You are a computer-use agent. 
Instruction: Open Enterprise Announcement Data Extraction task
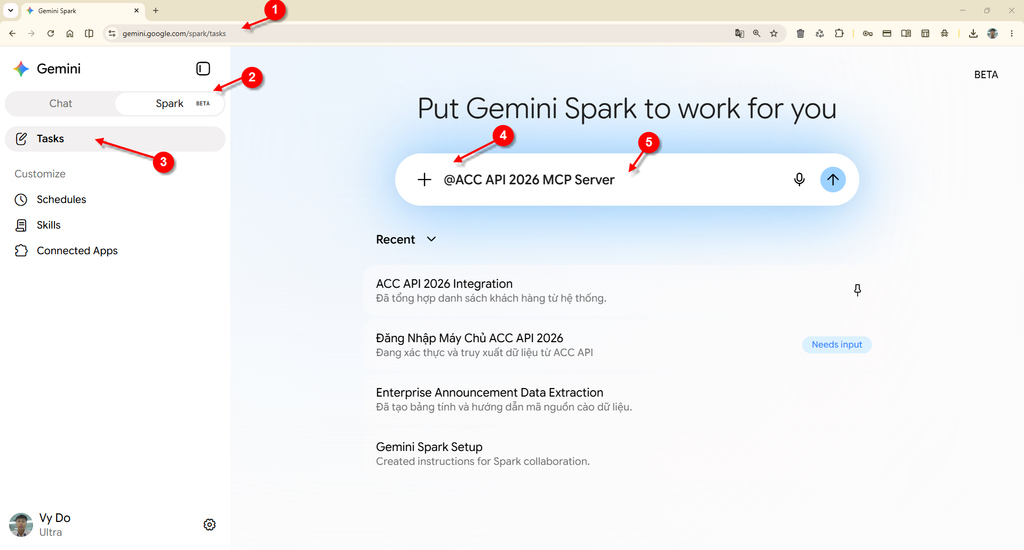(619, 399)
